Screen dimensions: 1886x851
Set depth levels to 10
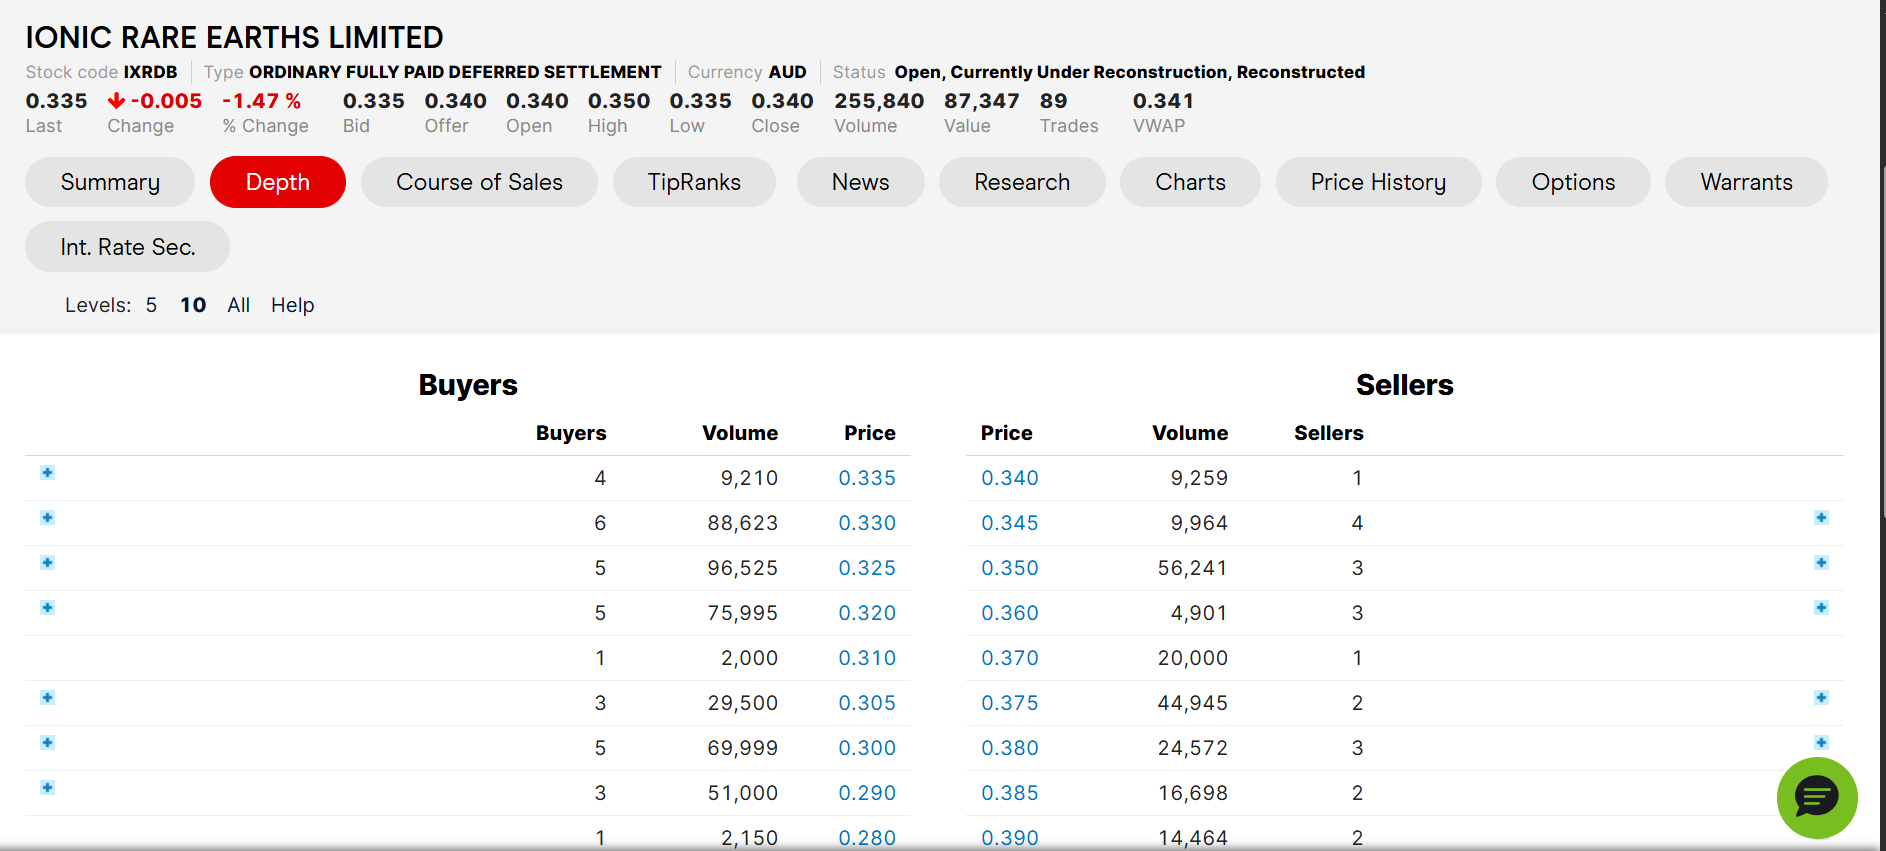pyautogui.click(x=193, y=305)
